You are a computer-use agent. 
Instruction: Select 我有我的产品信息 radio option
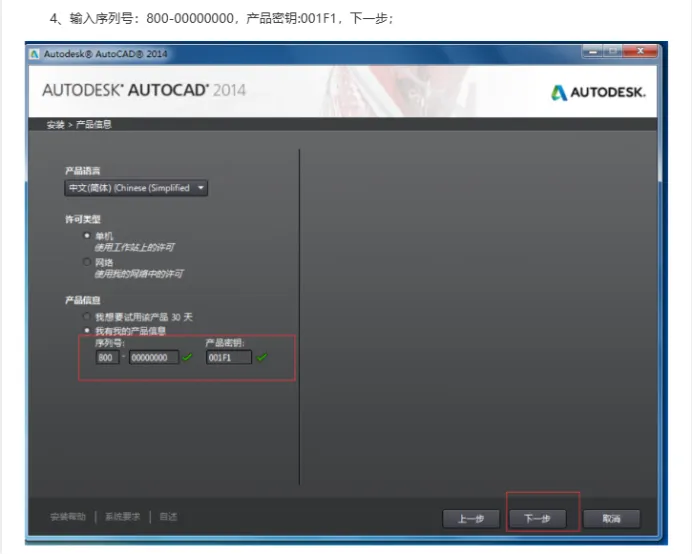click(x=87, y=330)
